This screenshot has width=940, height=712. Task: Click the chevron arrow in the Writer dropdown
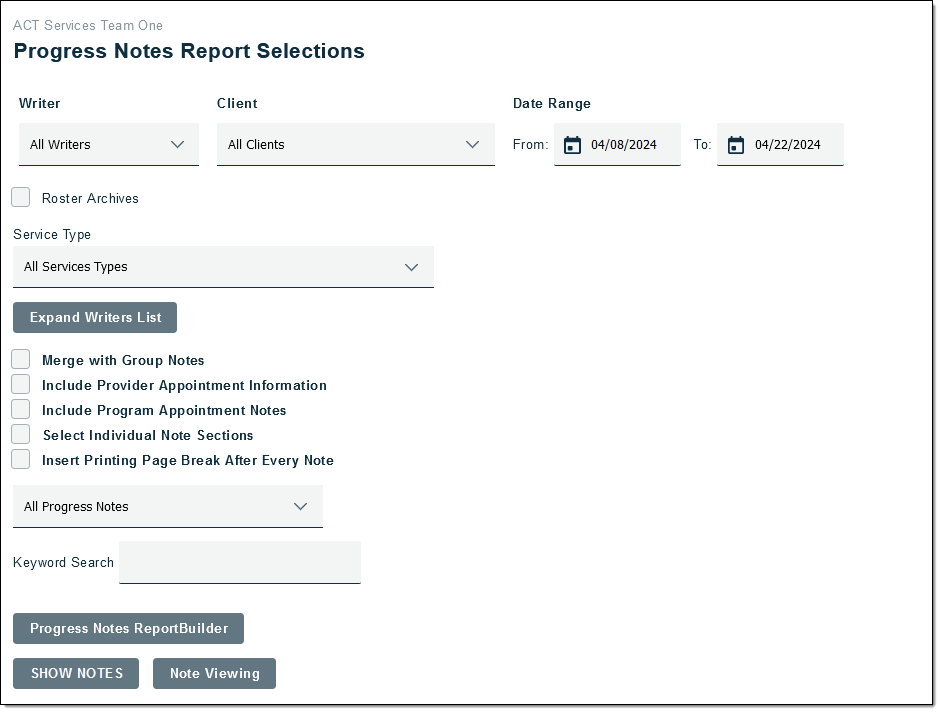point(178,145)
